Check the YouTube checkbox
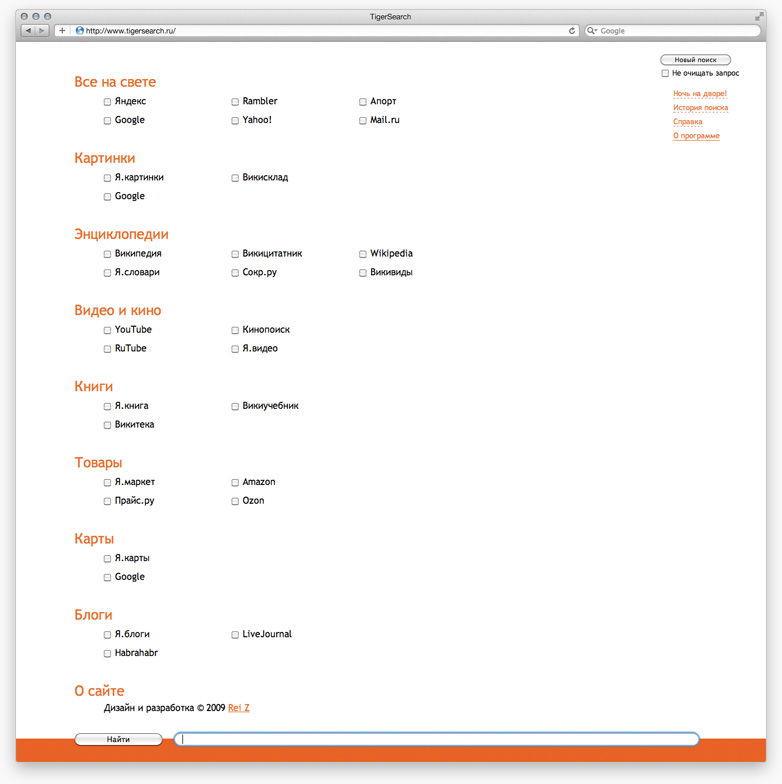Viewport: 782px width, 784px height. (107, 330)
